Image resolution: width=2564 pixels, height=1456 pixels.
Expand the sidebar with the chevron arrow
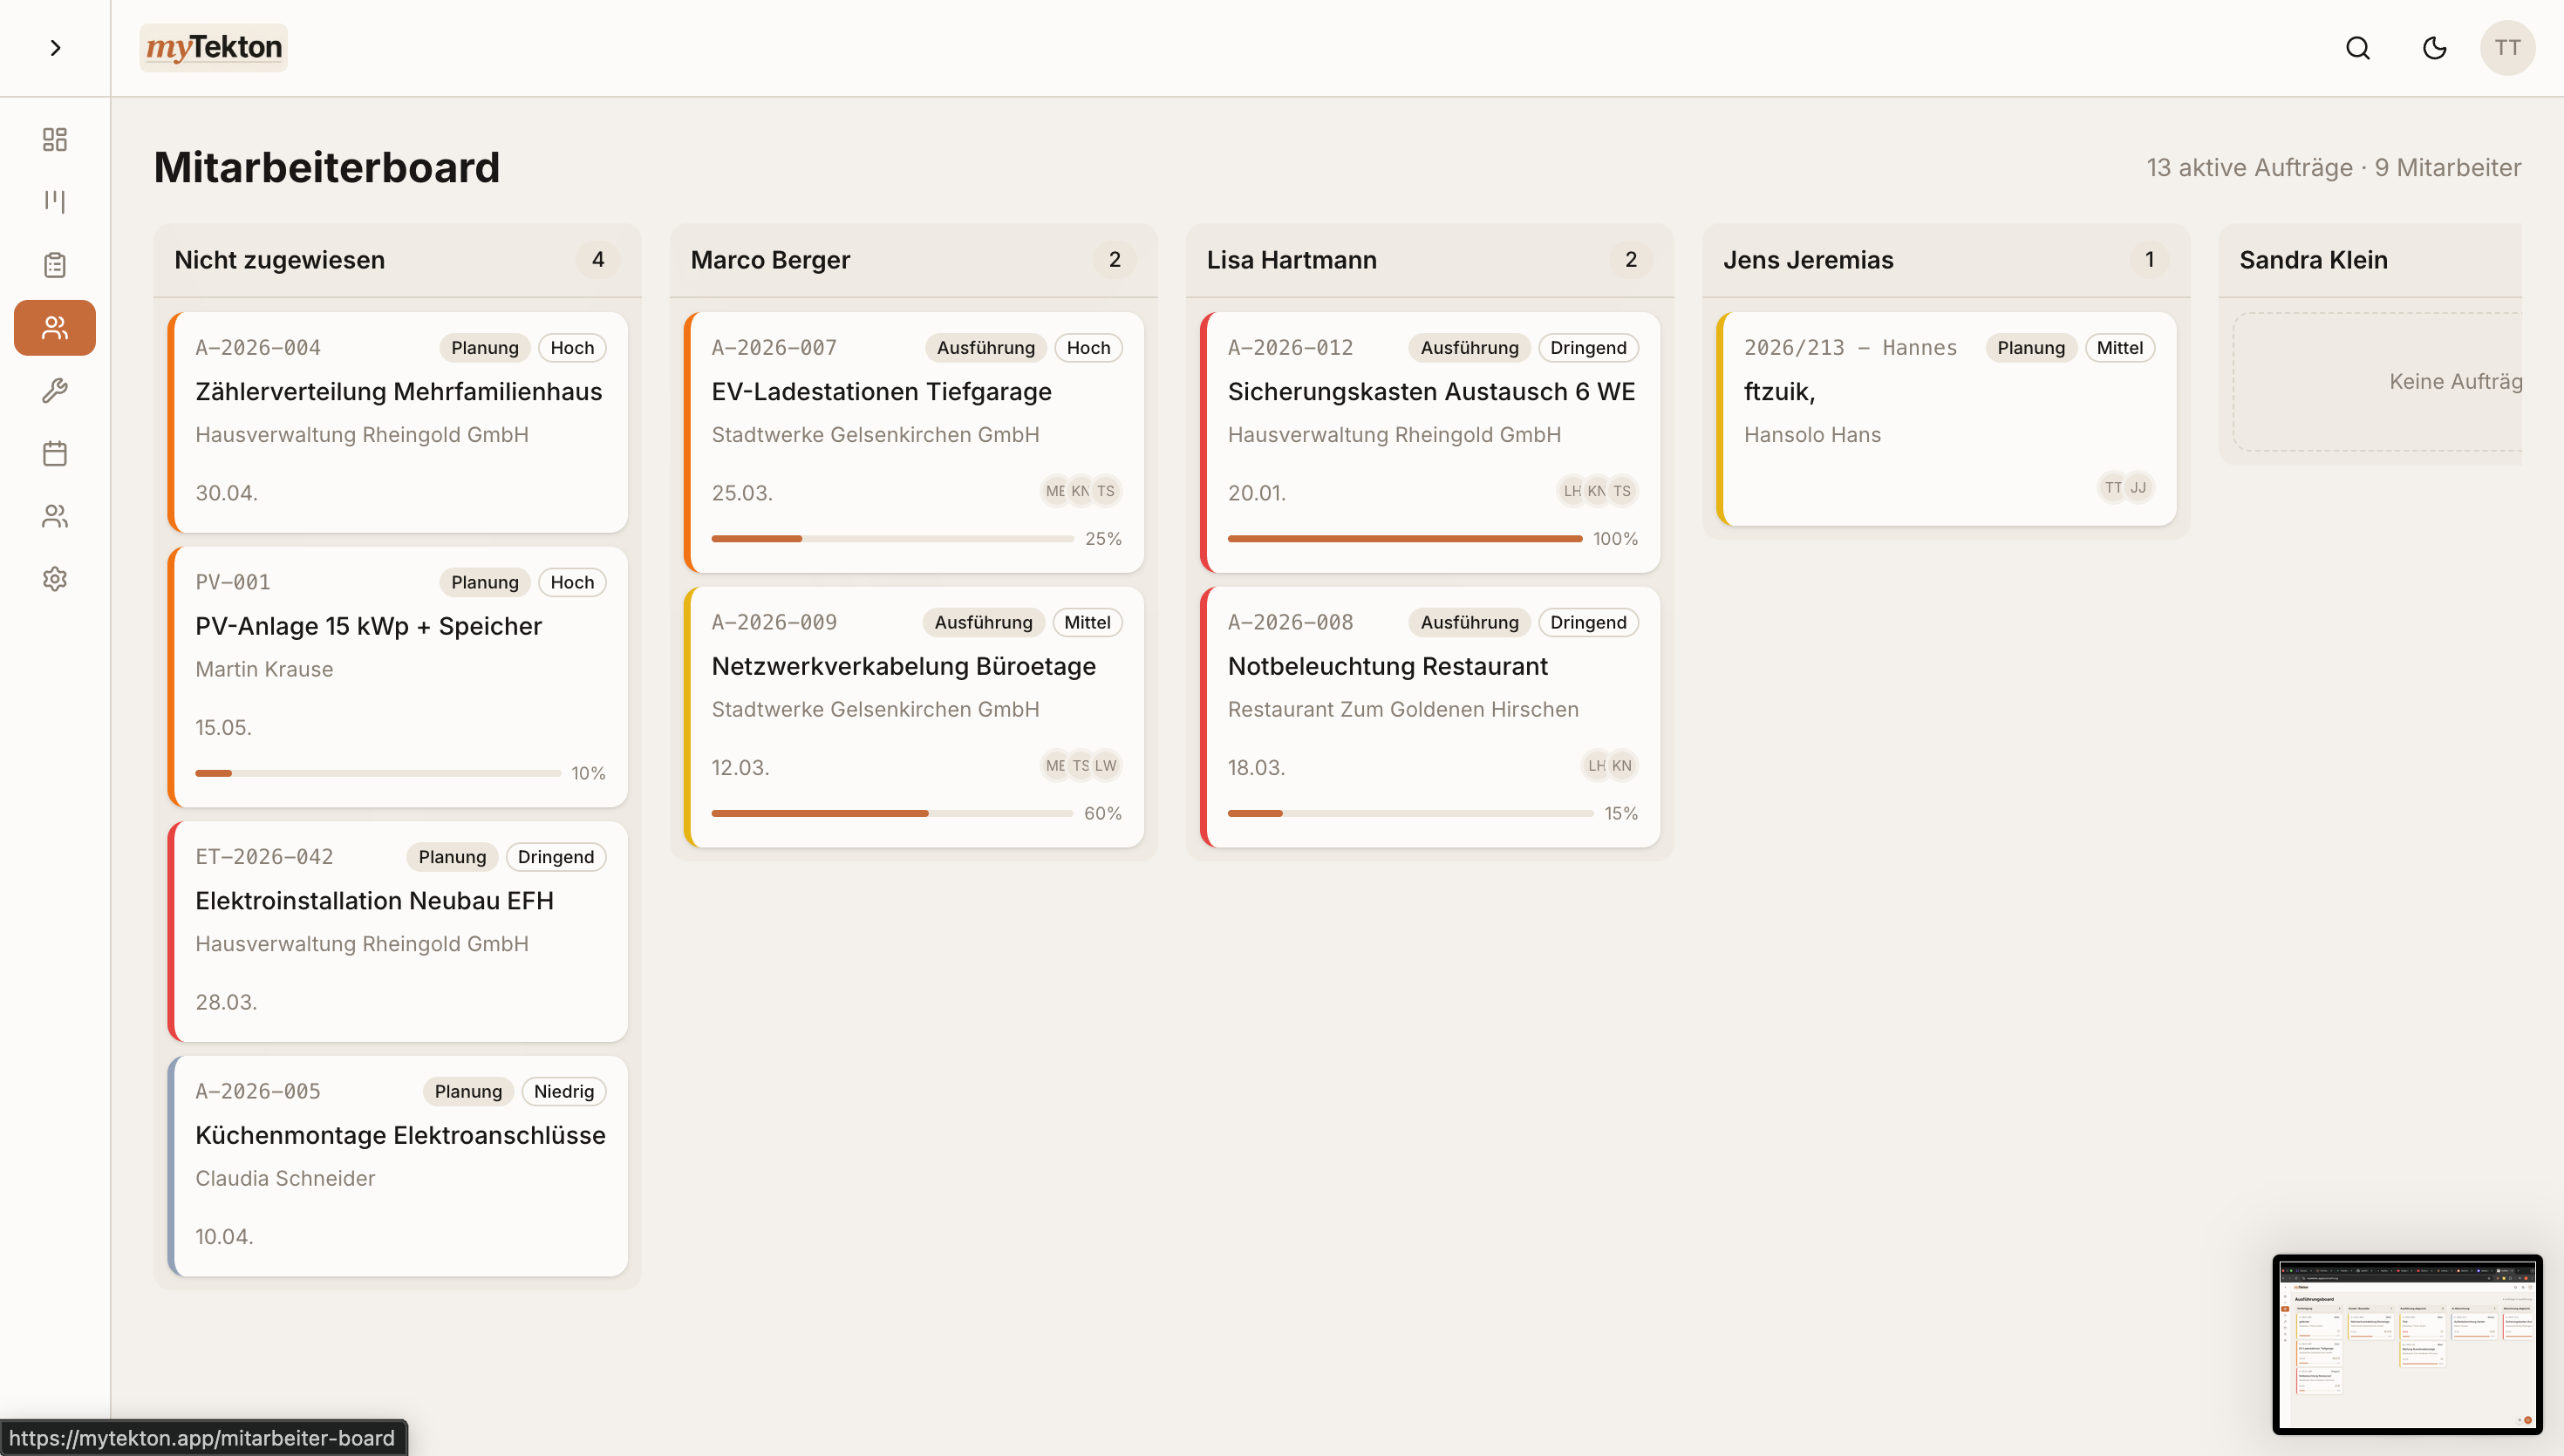55,48
